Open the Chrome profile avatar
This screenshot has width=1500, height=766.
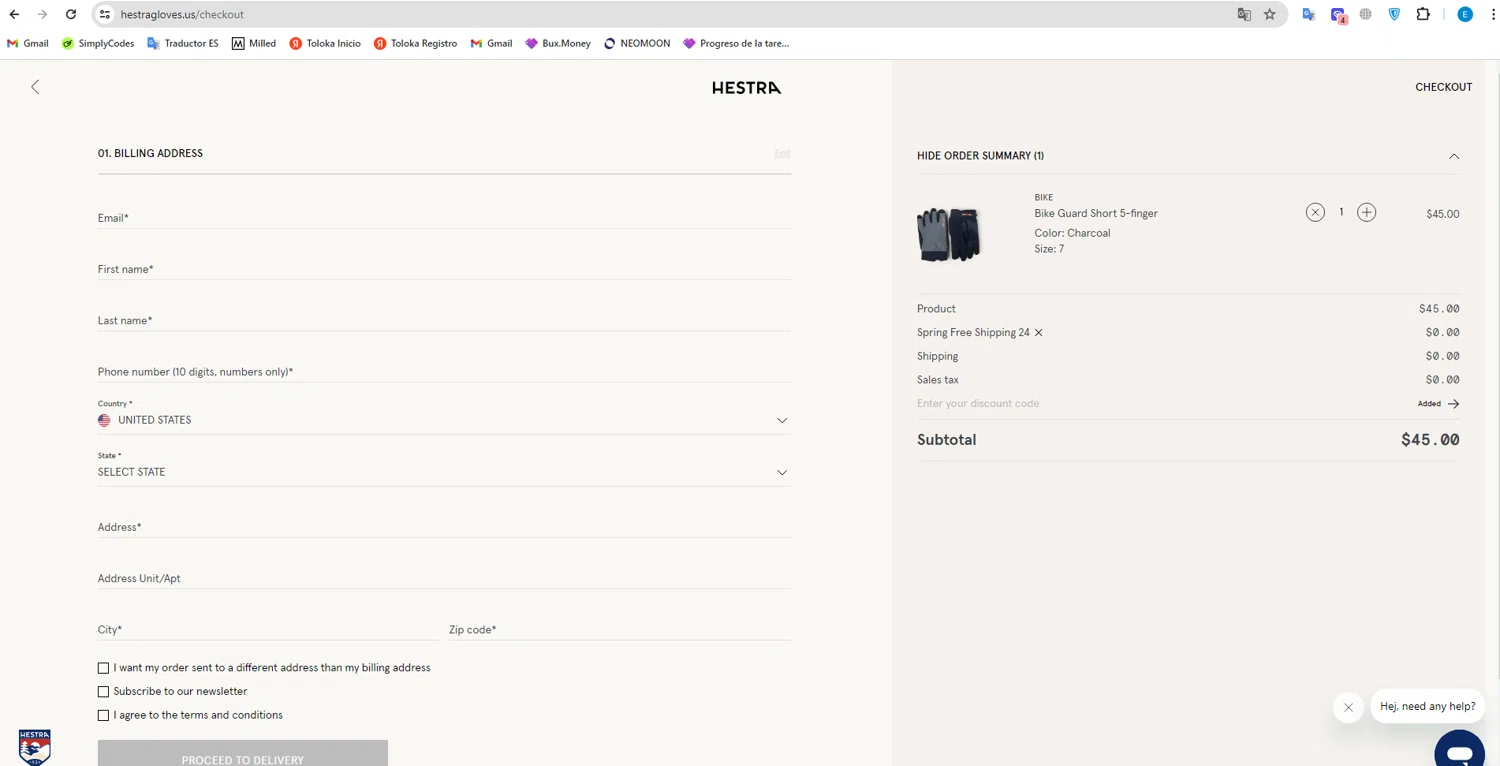click(1465, 14)
